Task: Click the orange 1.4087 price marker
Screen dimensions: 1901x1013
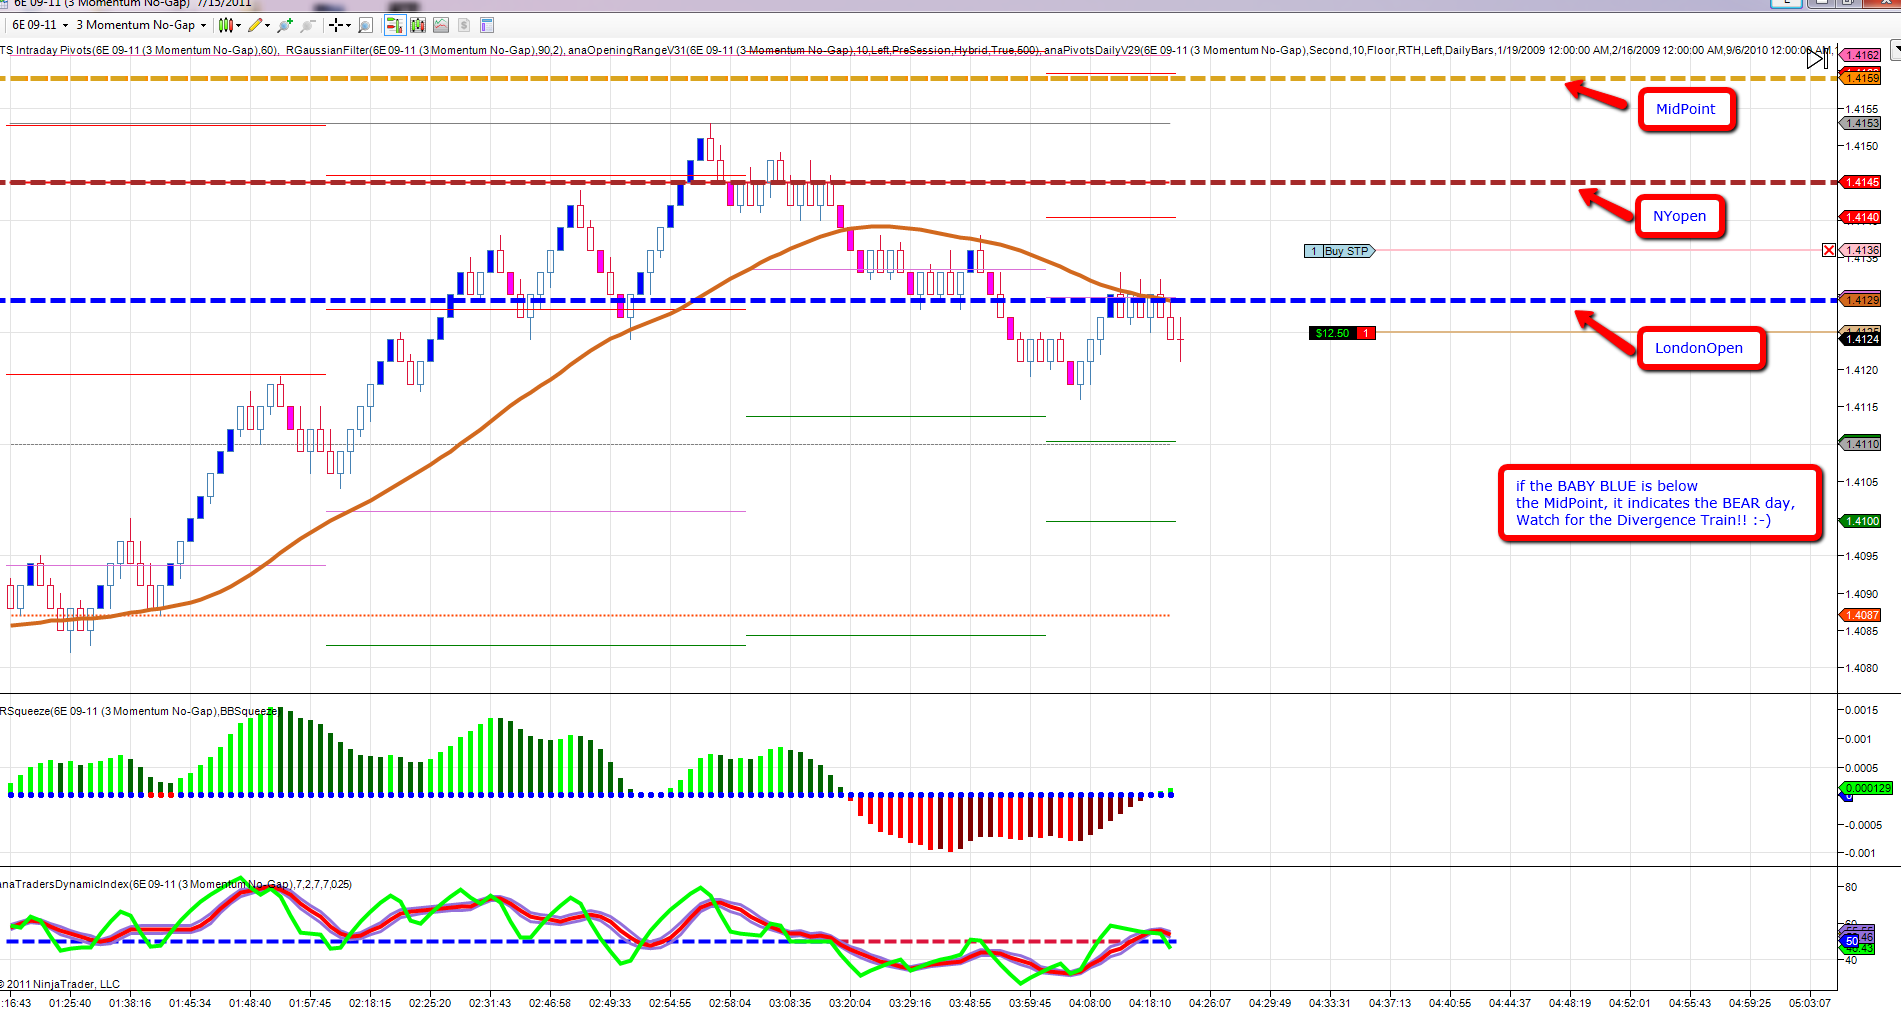Action: tap(1861, 615)
